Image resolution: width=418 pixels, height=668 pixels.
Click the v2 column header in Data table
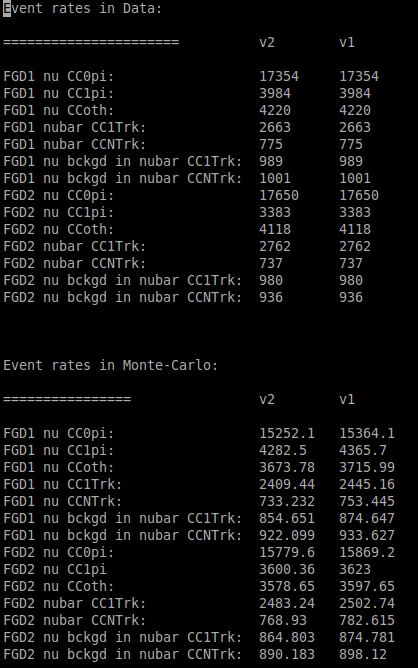[267, 43]
